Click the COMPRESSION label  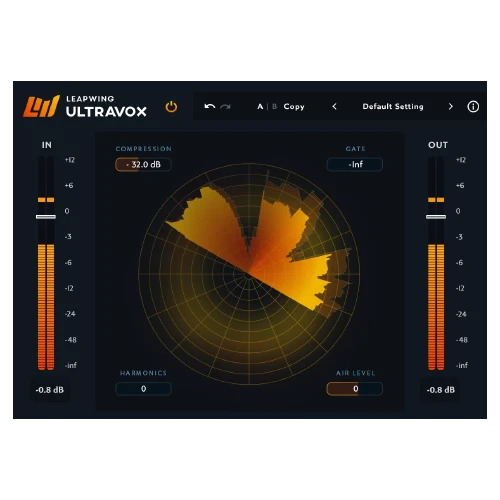[x=144, y=149]
